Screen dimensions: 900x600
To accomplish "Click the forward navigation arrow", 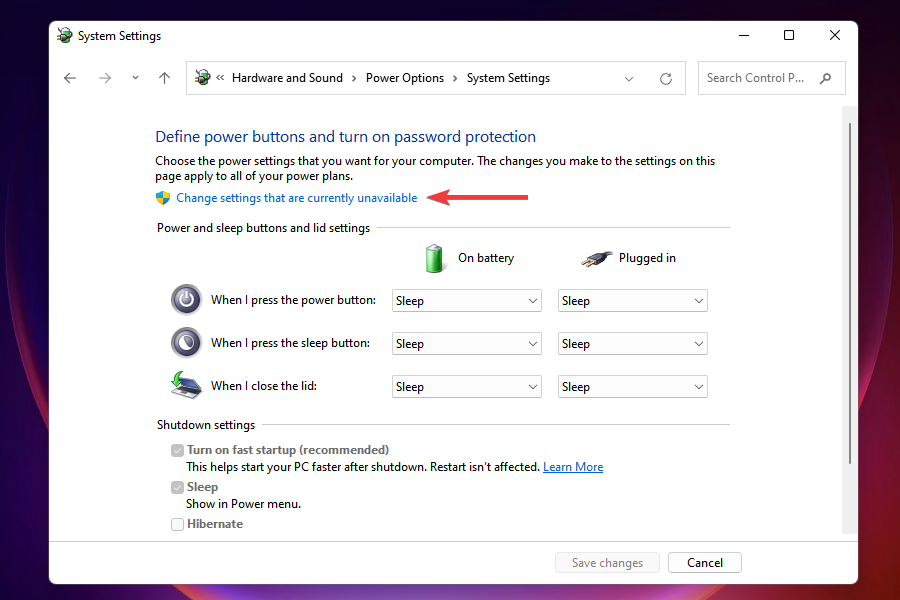I will pyautogui.click(x=104, y=78).
